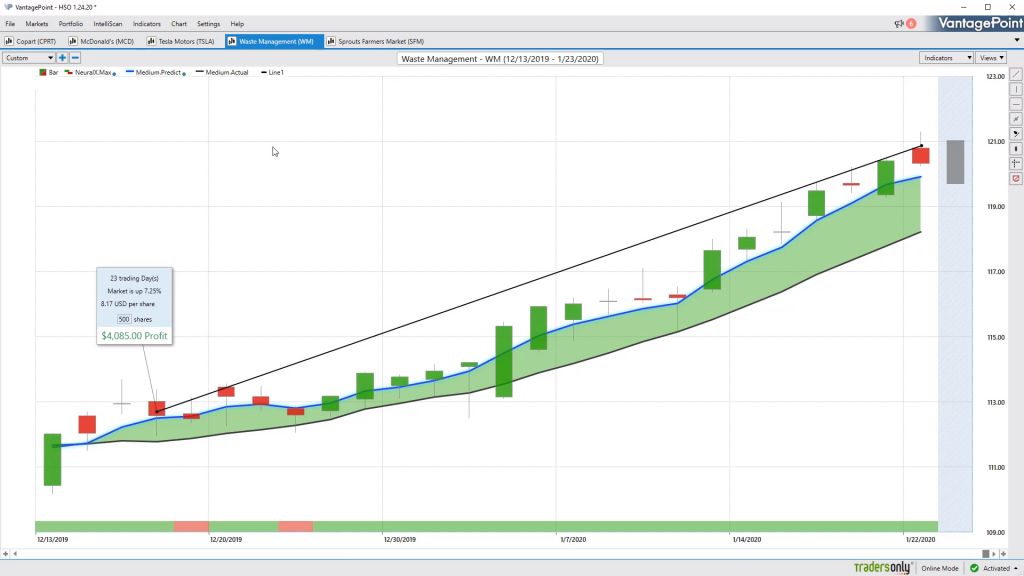Click the $4,085.00 Profit text

(x=135, y=336)
